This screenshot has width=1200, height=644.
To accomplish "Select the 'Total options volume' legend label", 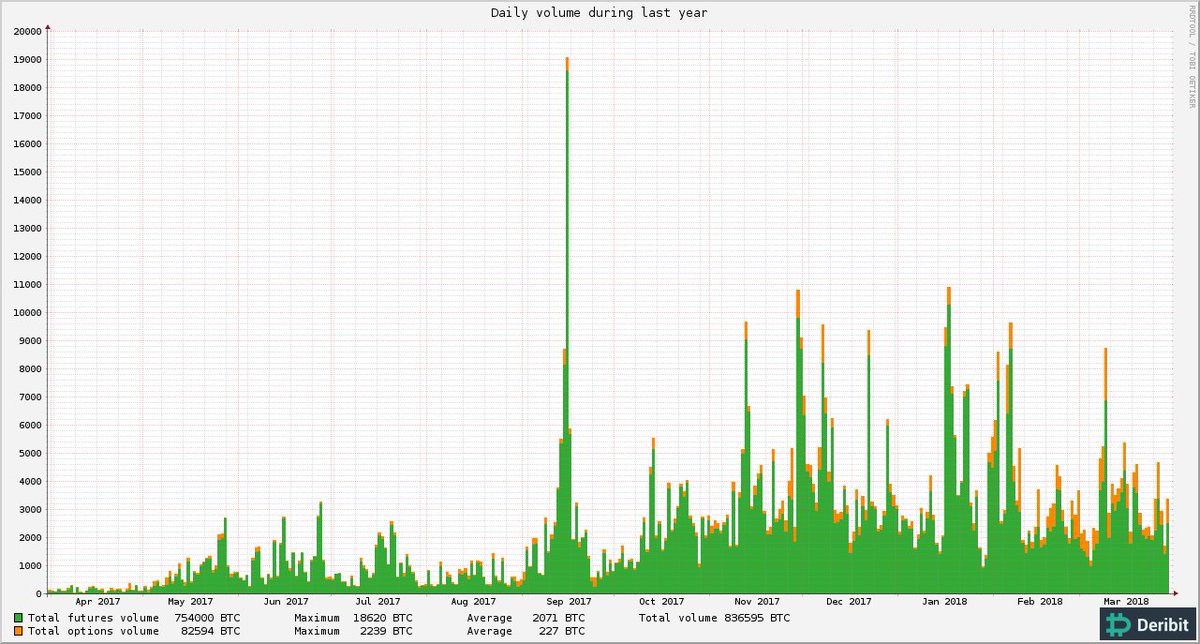I will tap(94, 631).
